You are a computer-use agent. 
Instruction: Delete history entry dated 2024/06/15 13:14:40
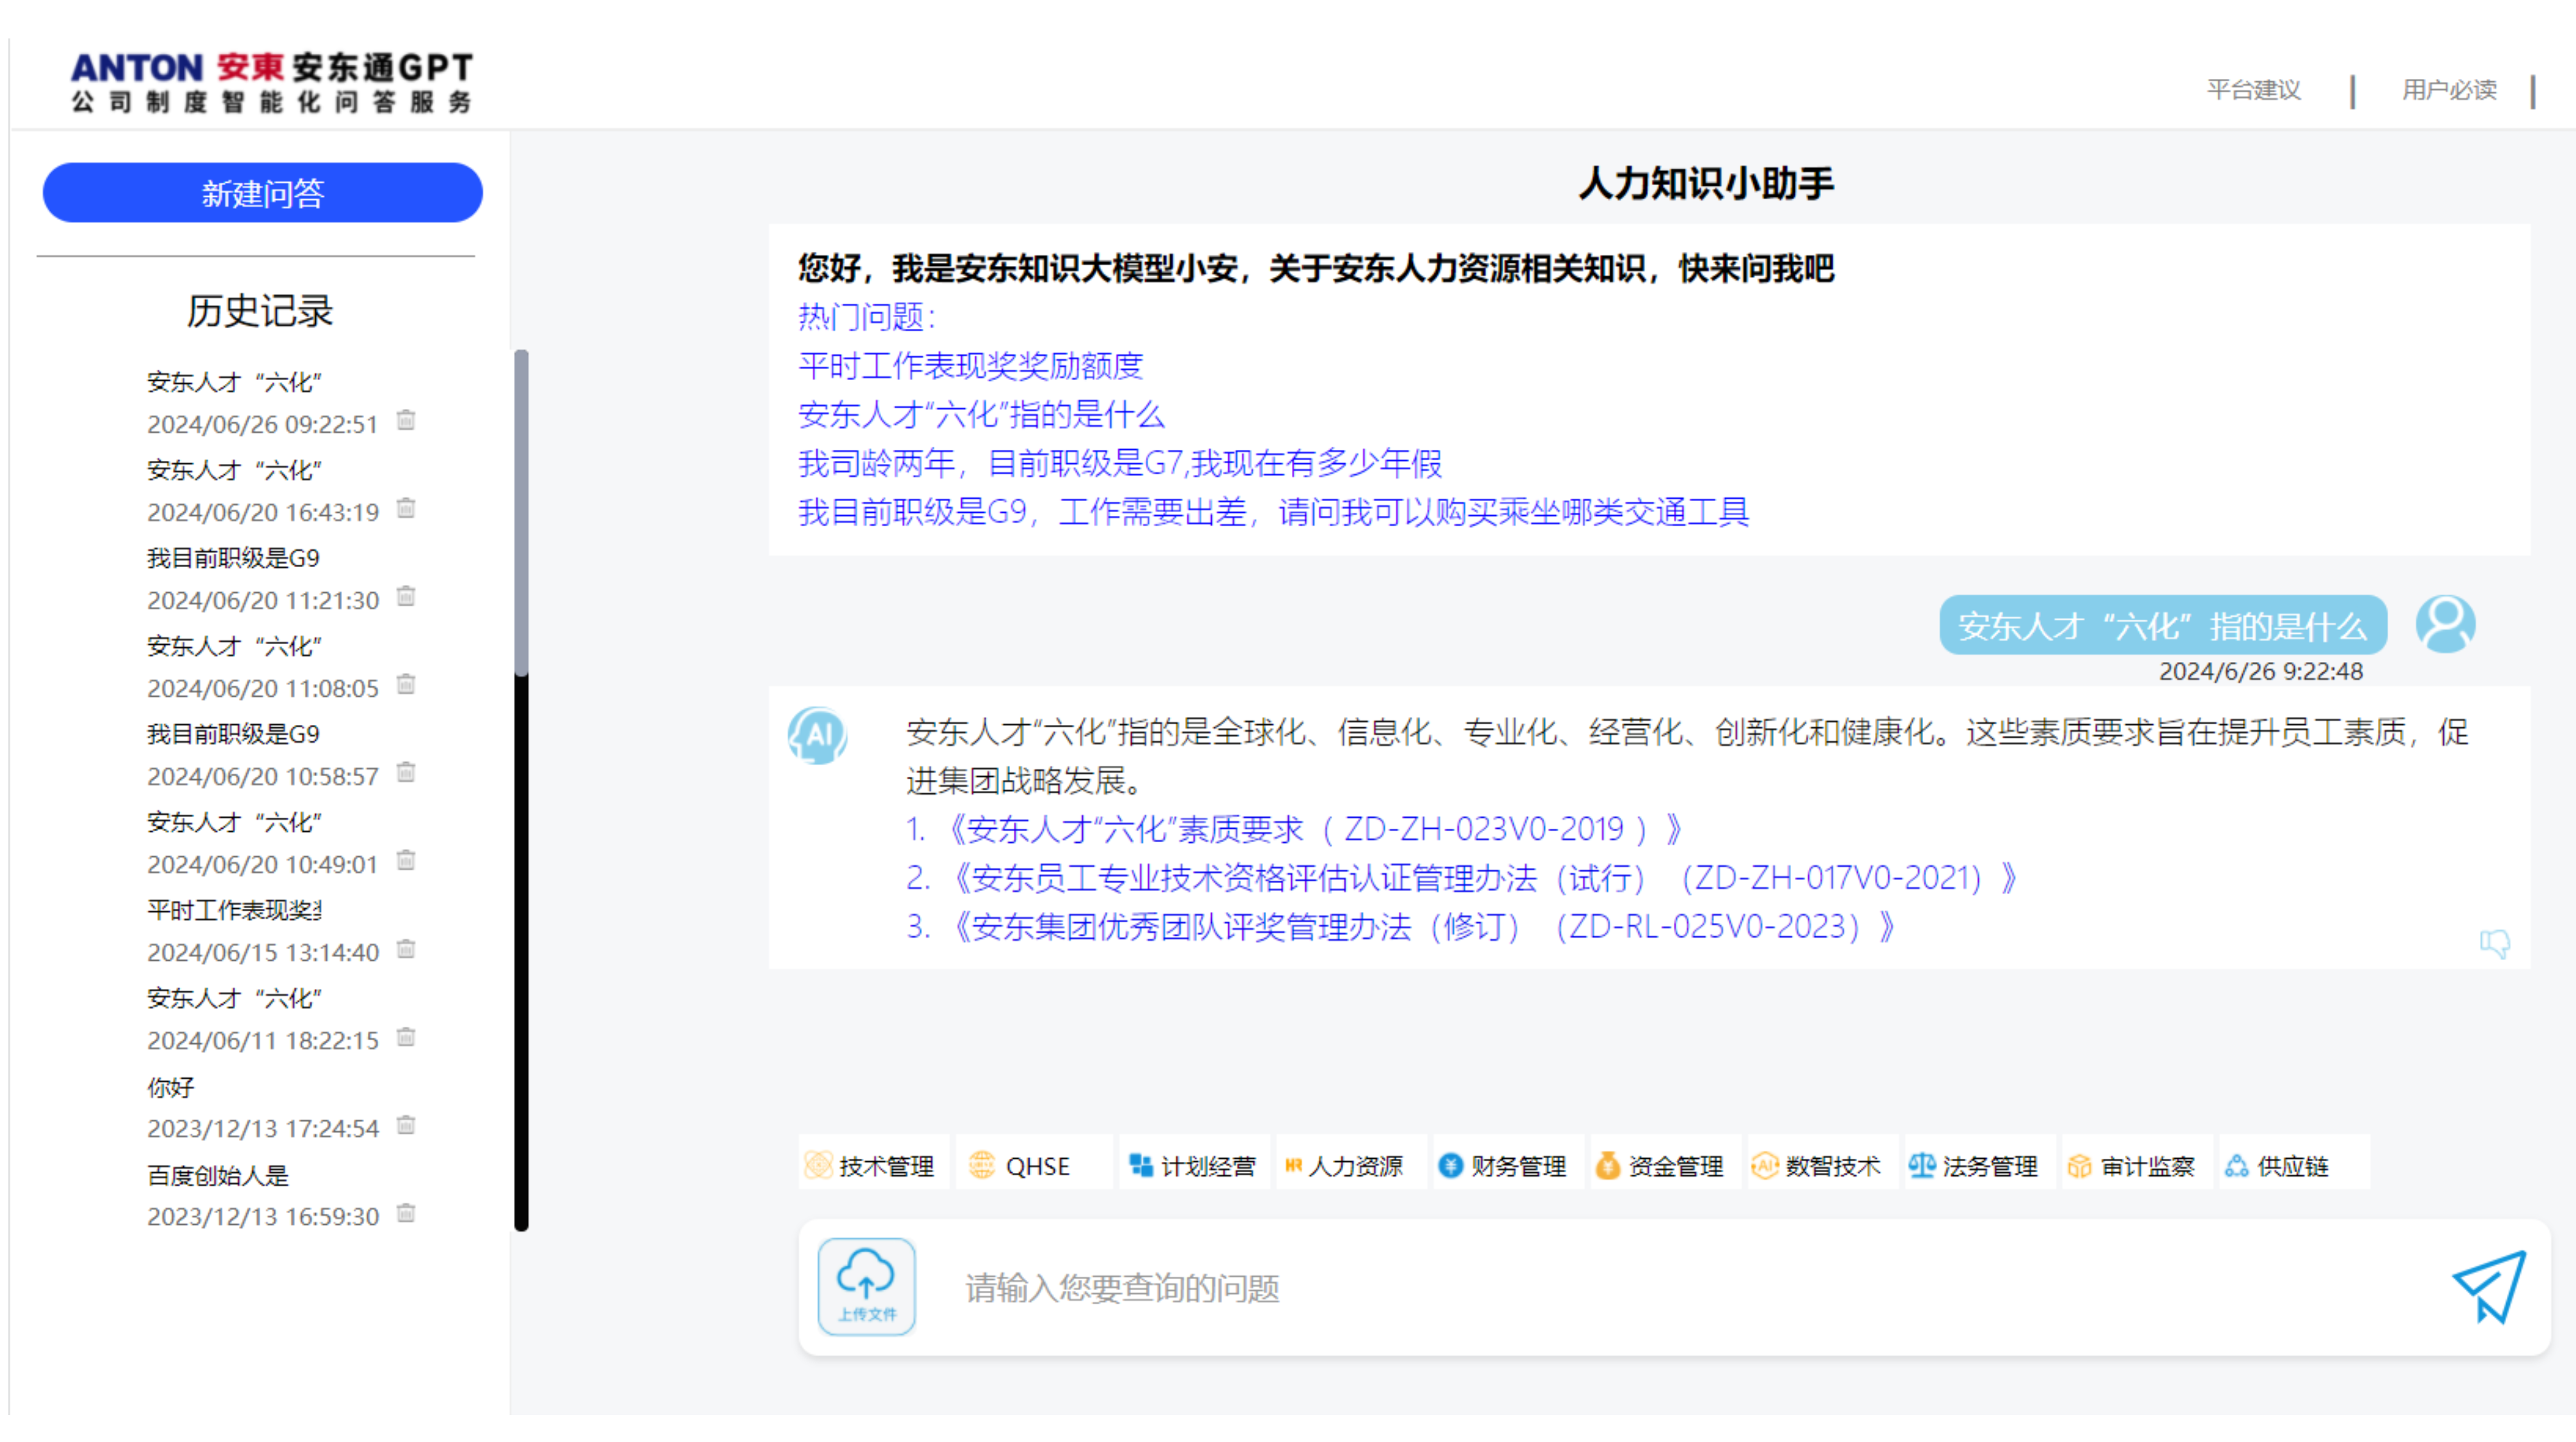click(405, 949)
